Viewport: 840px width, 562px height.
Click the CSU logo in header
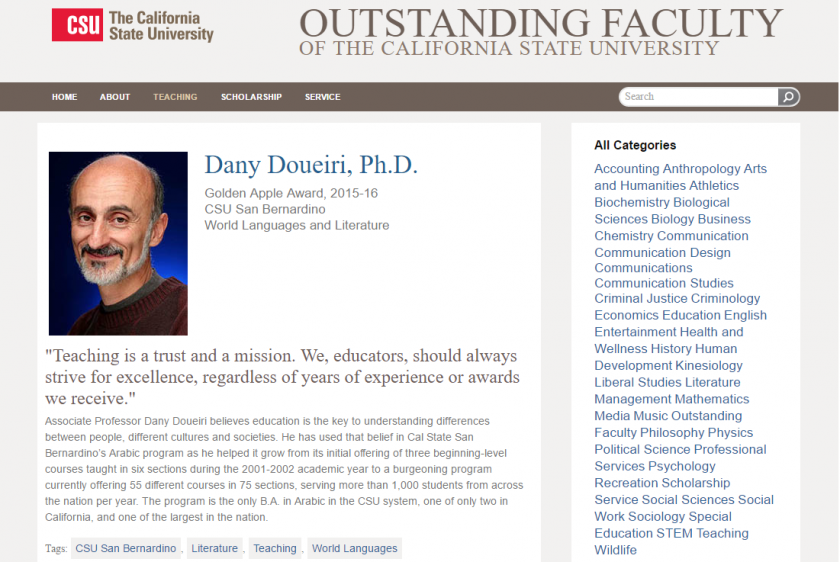133,26
